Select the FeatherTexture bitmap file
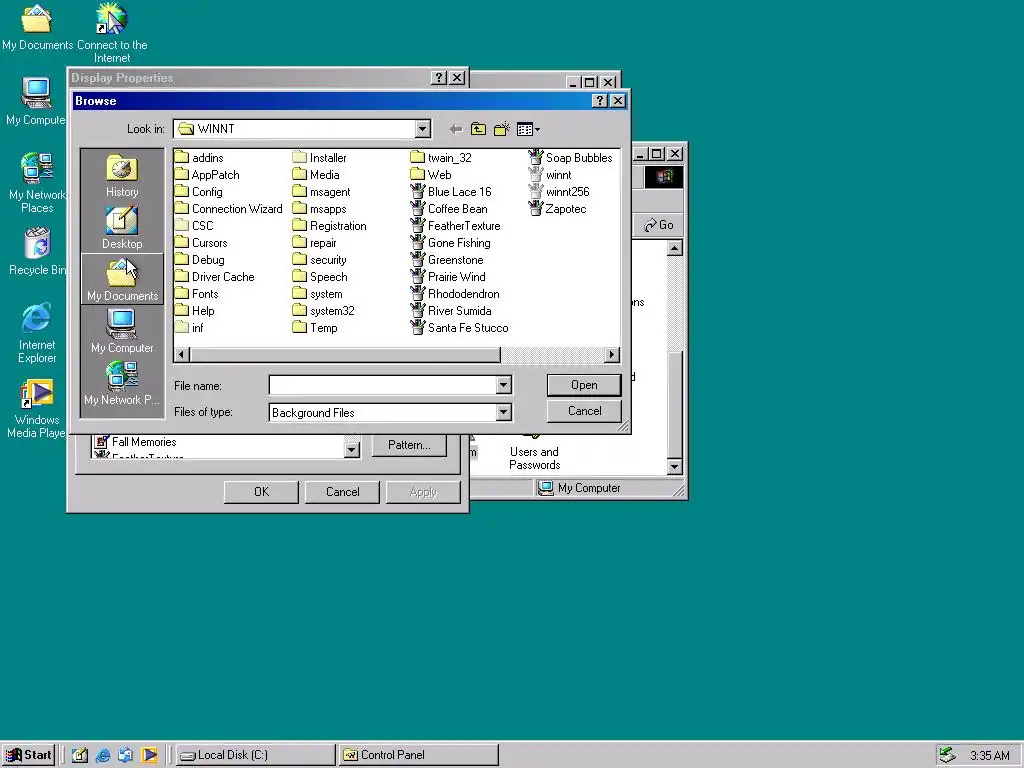The image size is (1024, 768). (456, 226)
